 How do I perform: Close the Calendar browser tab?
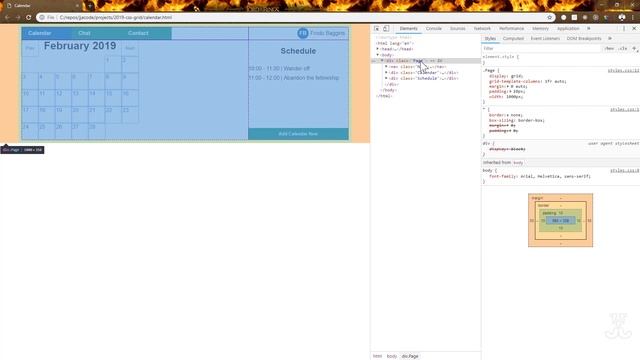coord(77,6)
